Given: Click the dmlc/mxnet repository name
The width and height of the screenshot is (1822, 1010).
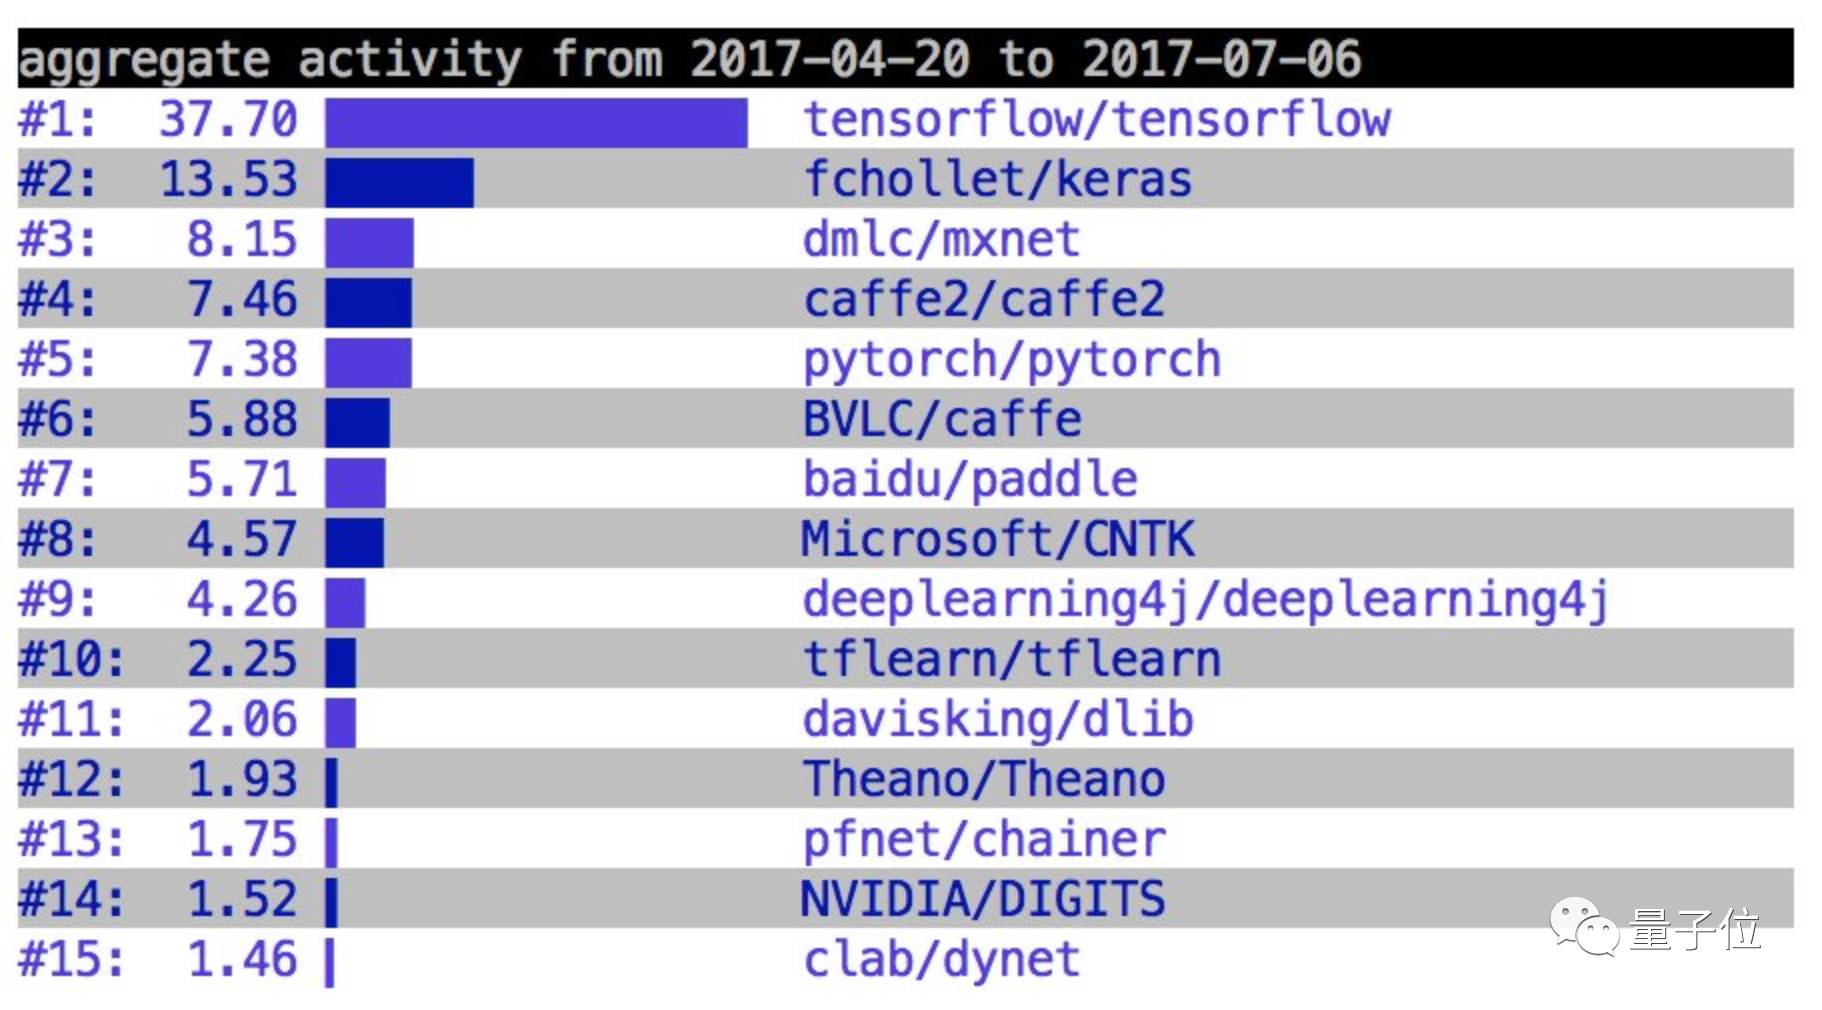Looking at the screenshot, I should [x=941, y=240].
